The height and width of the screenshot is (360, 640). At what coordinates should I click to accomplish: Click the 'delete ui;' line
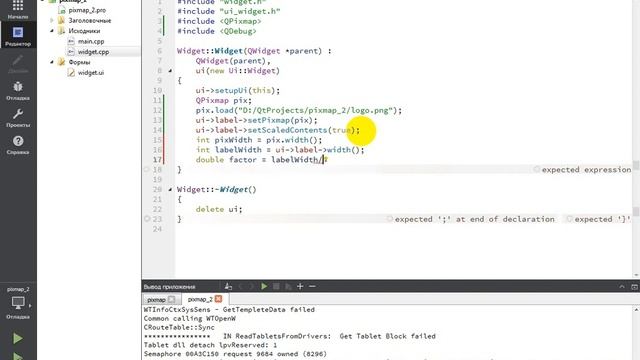(x=219, y=209)
